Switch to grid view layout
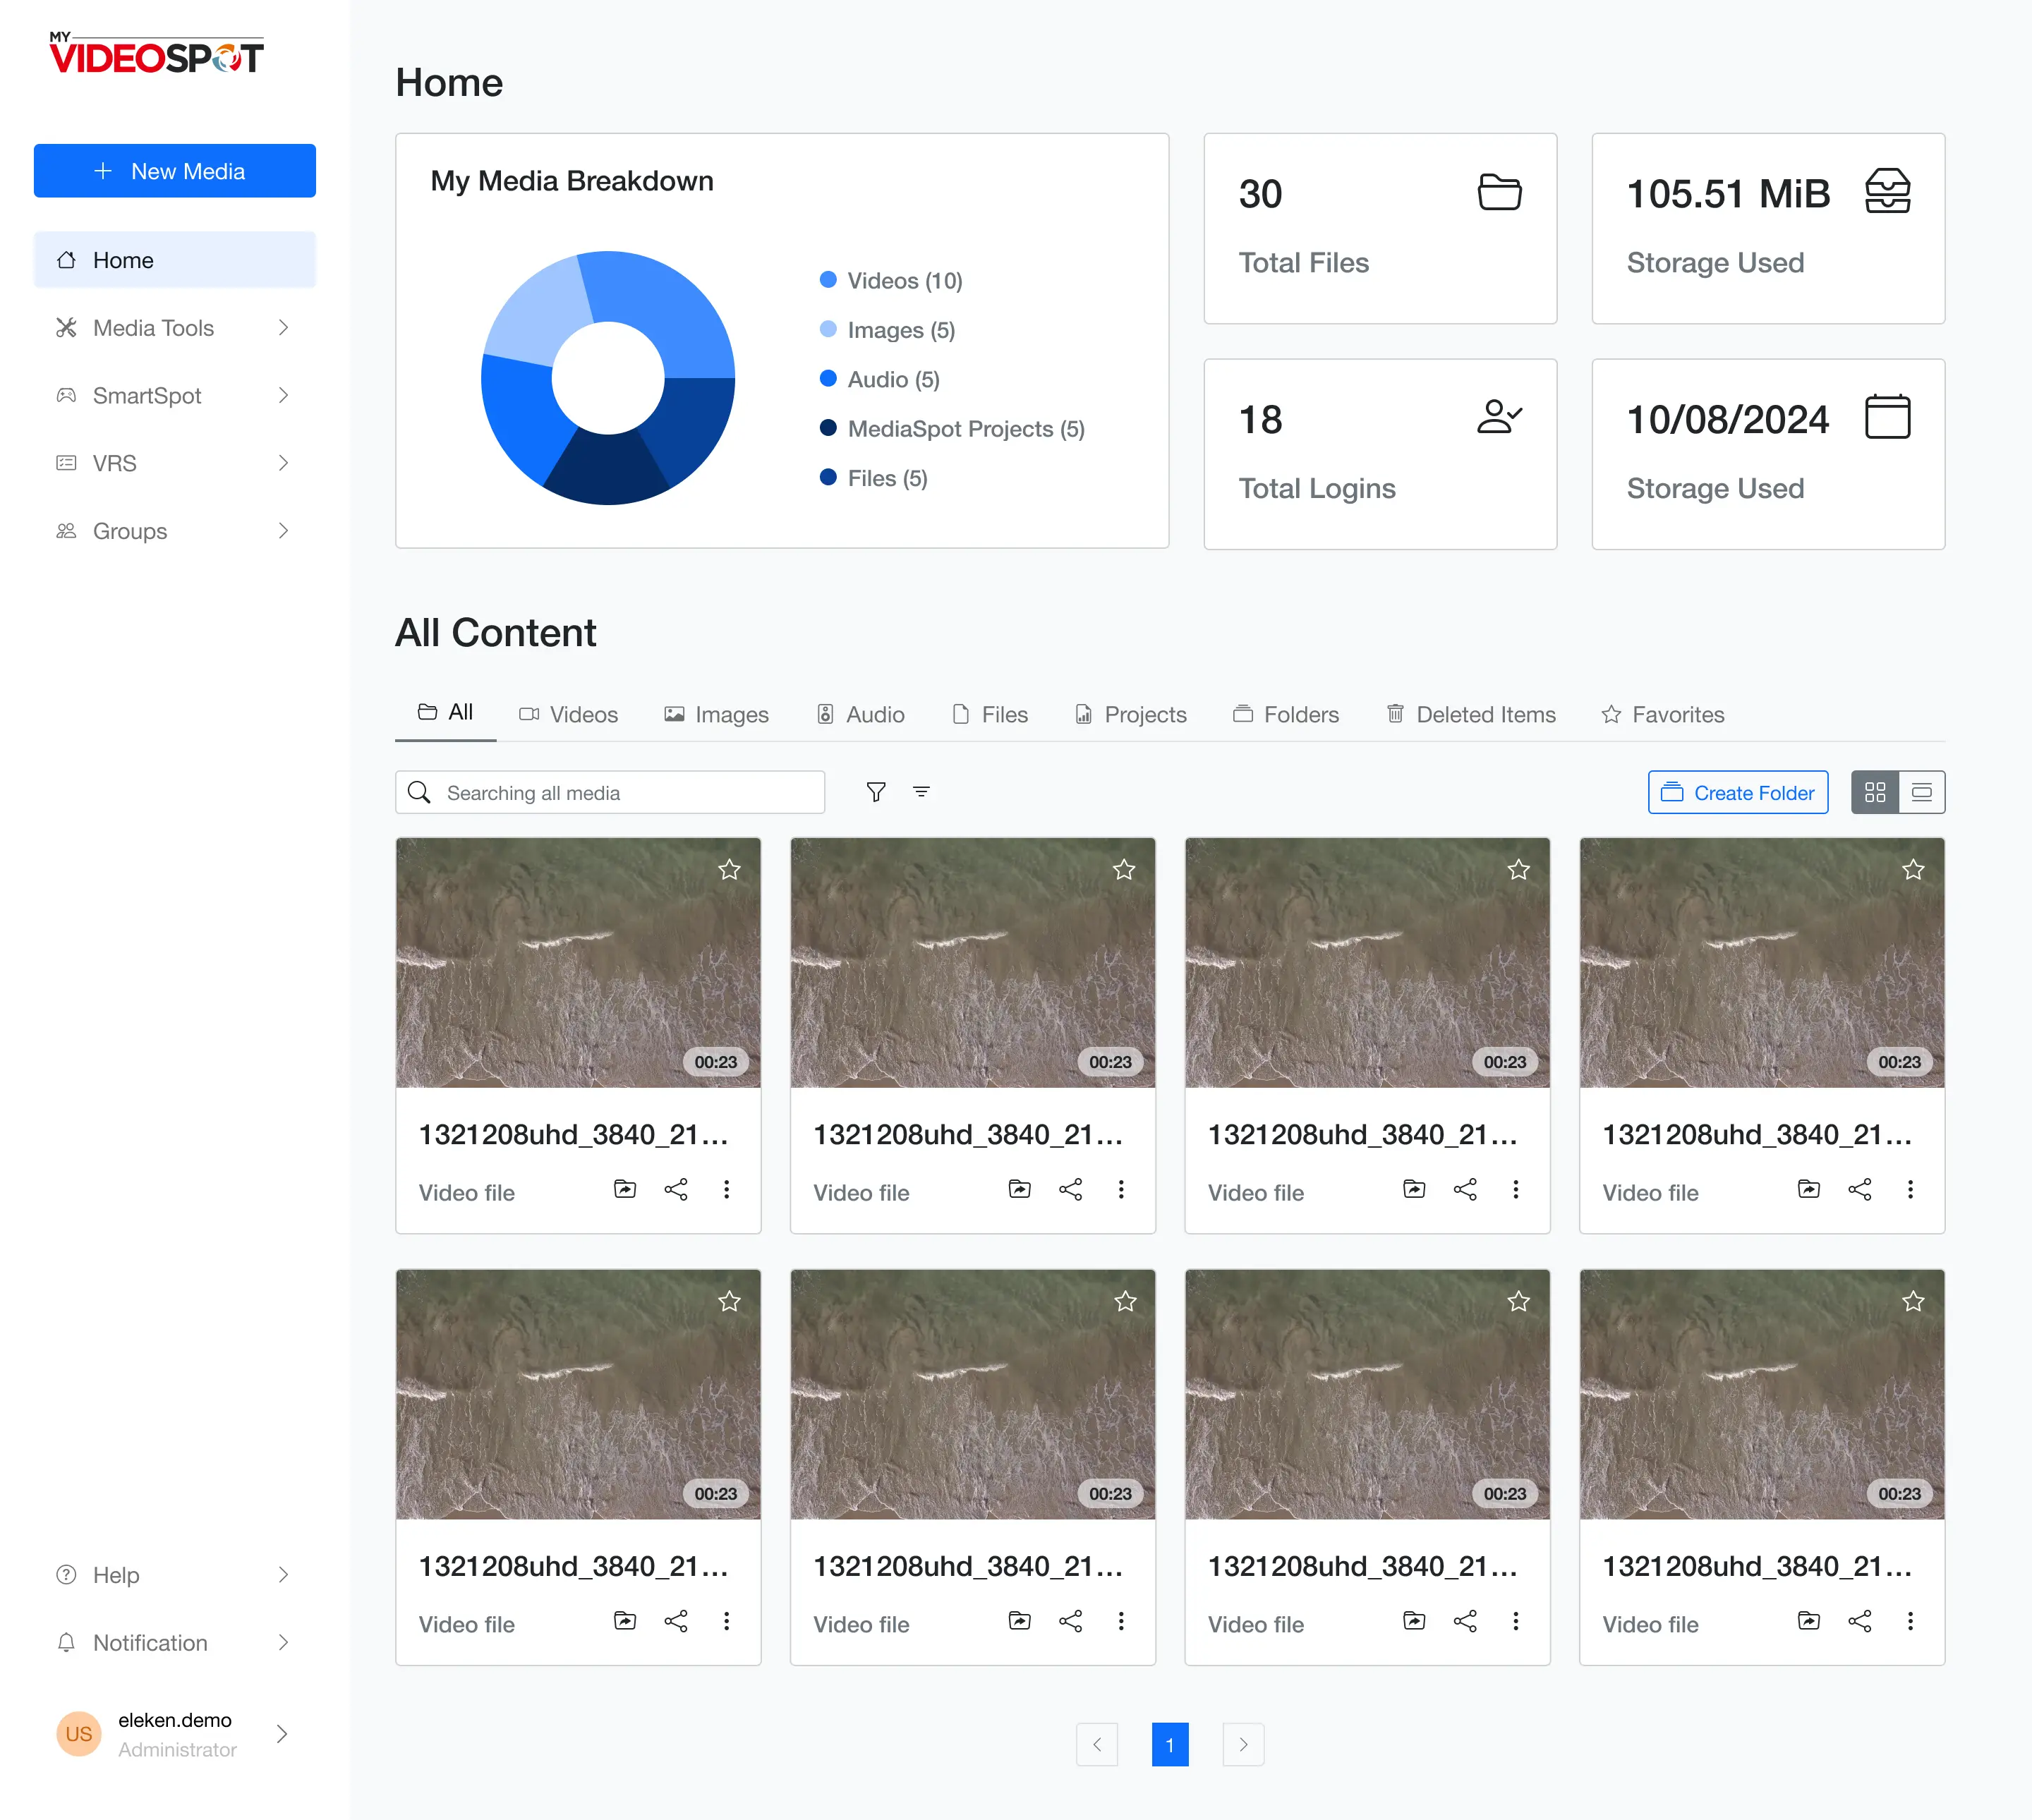Screen dimensions: 2032x1820 click(1874, 792)
